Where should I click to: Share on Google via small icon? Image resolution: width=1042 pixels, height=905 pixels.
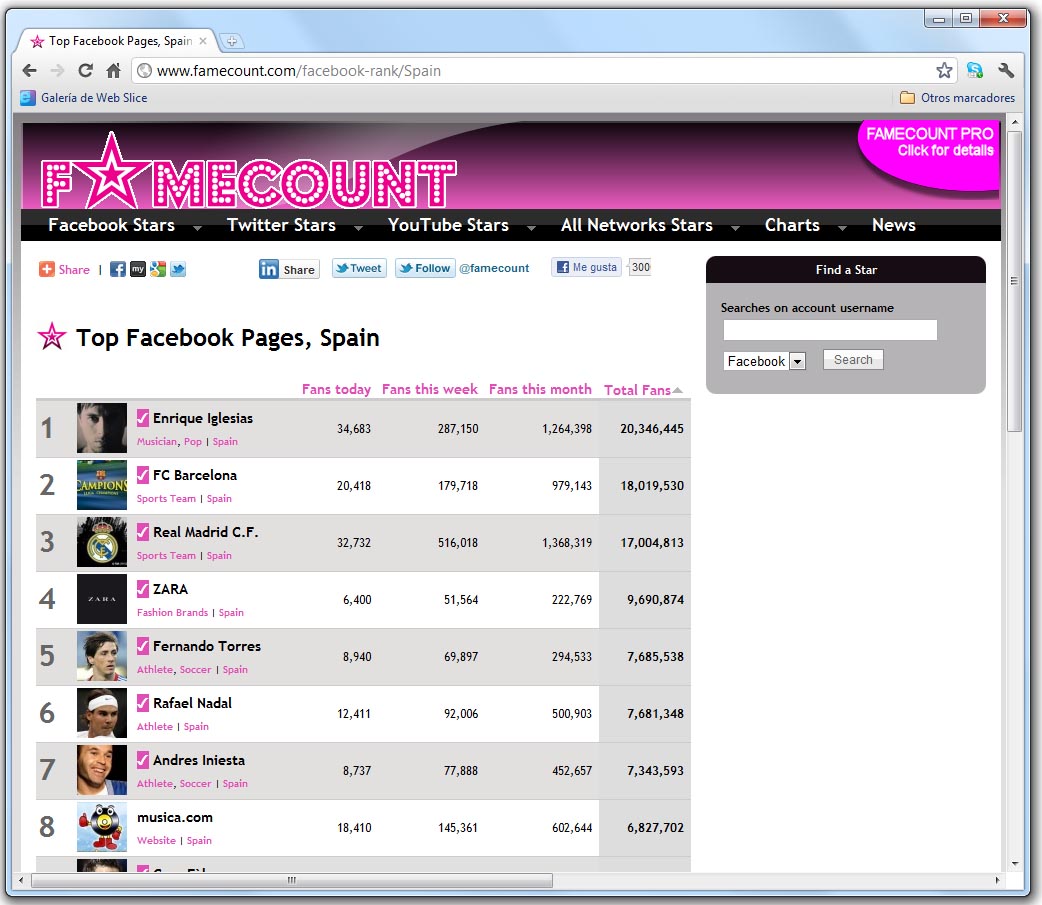click(x=157, y=269)
